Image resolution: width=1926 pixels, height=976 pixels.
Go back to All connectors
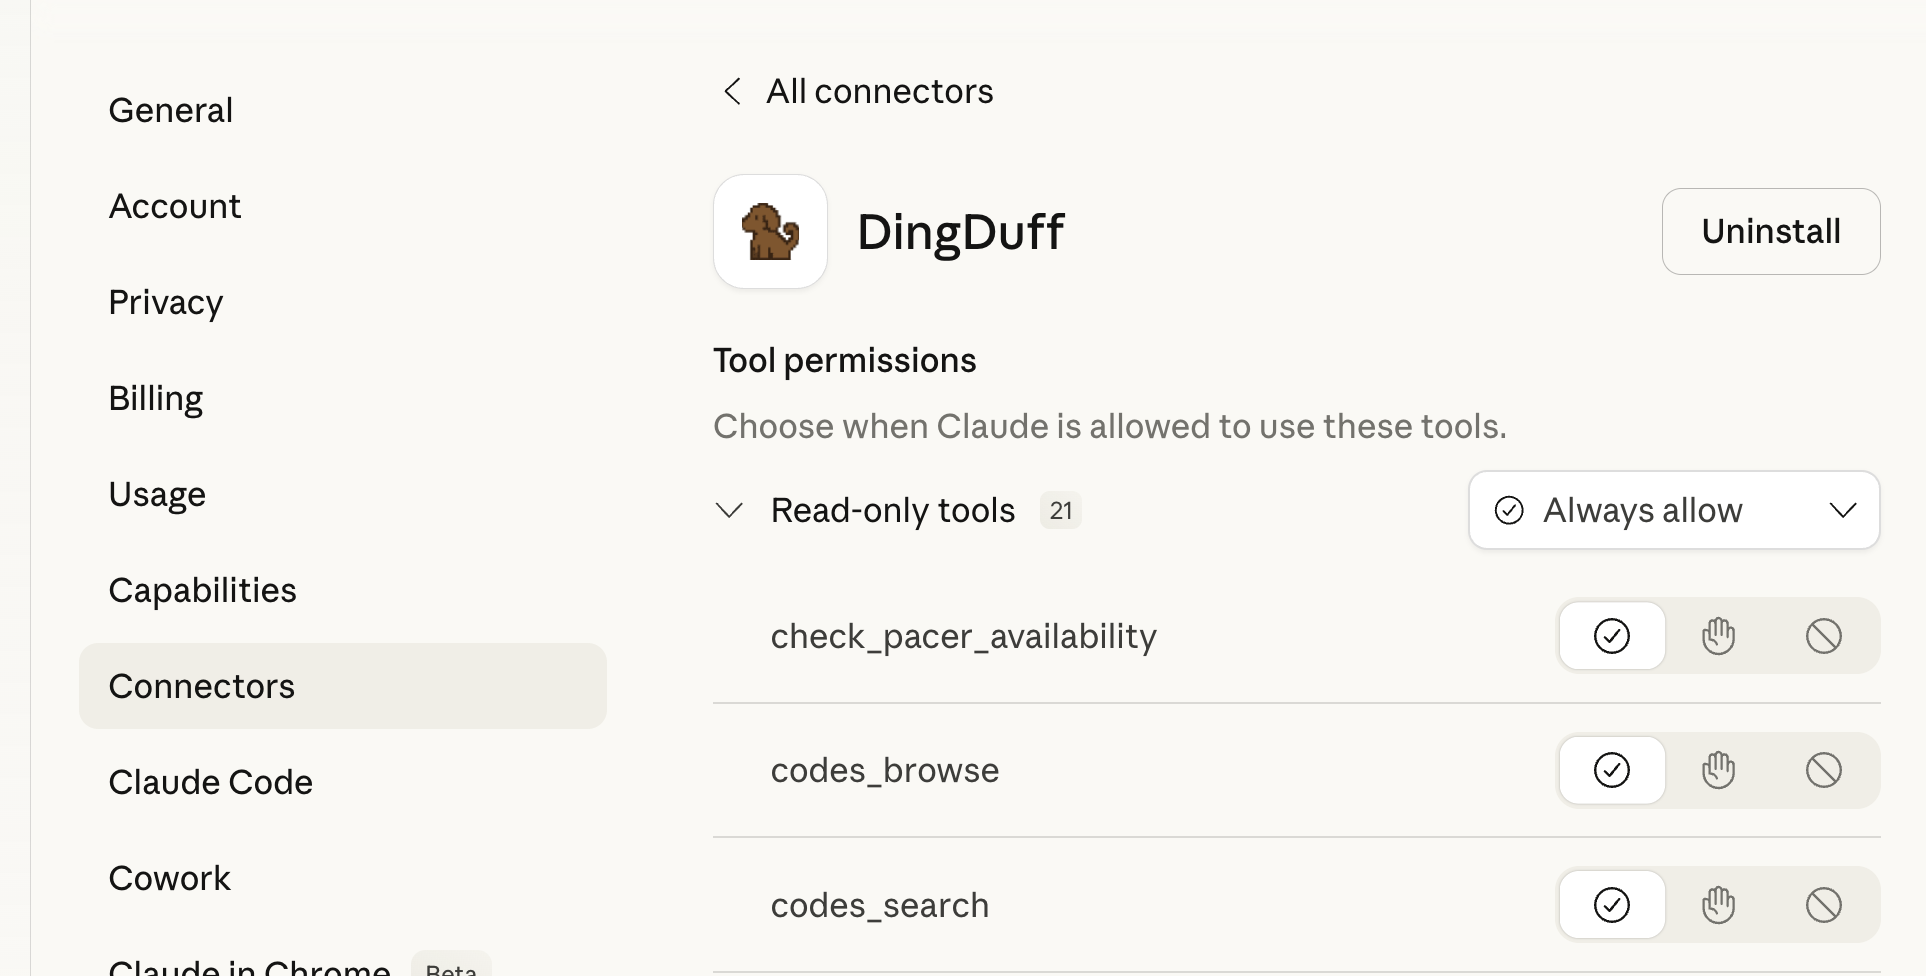point(879,91)
